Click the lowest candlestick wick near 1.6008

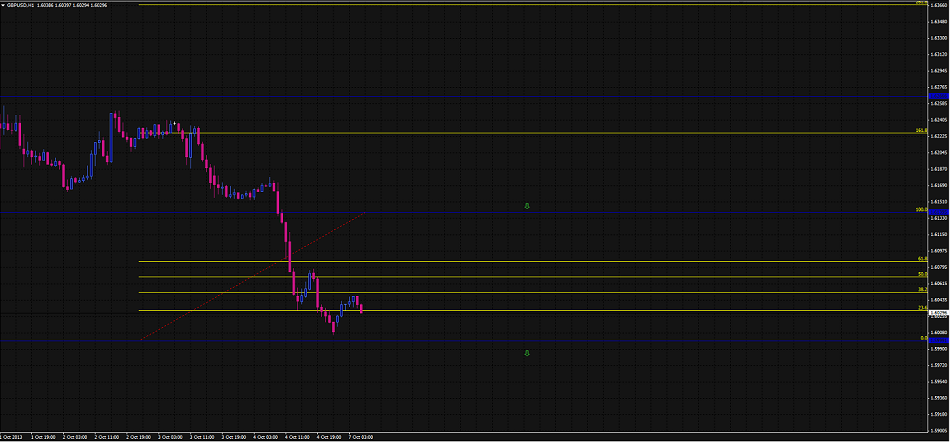click(333, 329)
